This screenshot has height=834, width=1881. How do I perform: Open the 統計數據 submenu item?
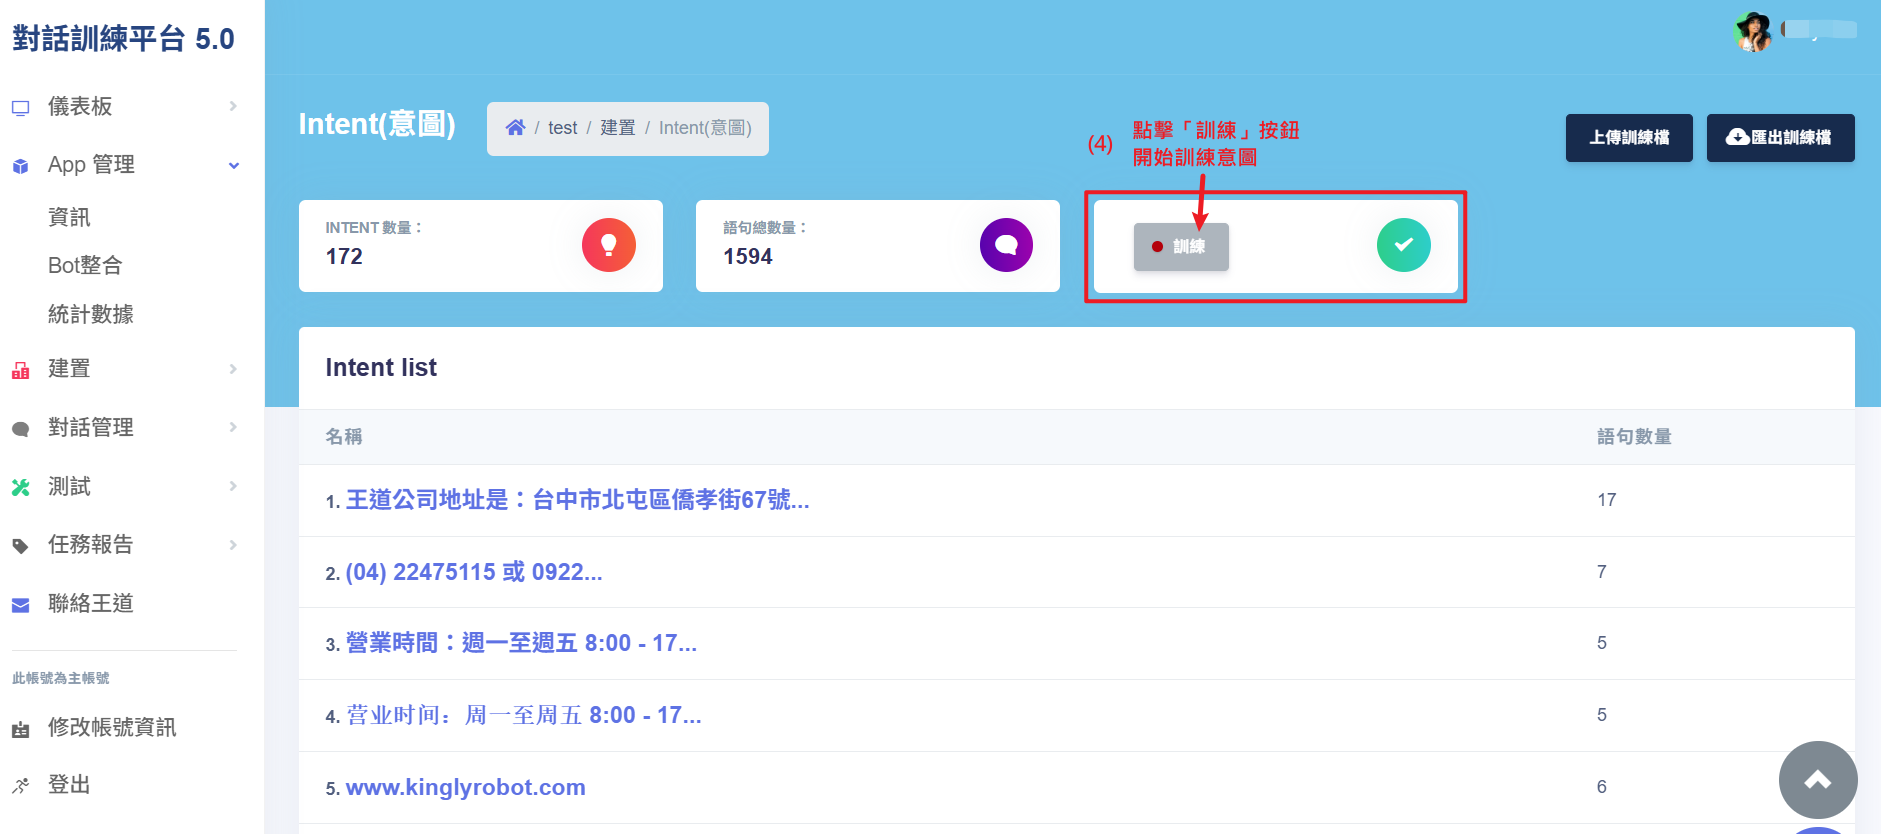(x=91, y=314)
